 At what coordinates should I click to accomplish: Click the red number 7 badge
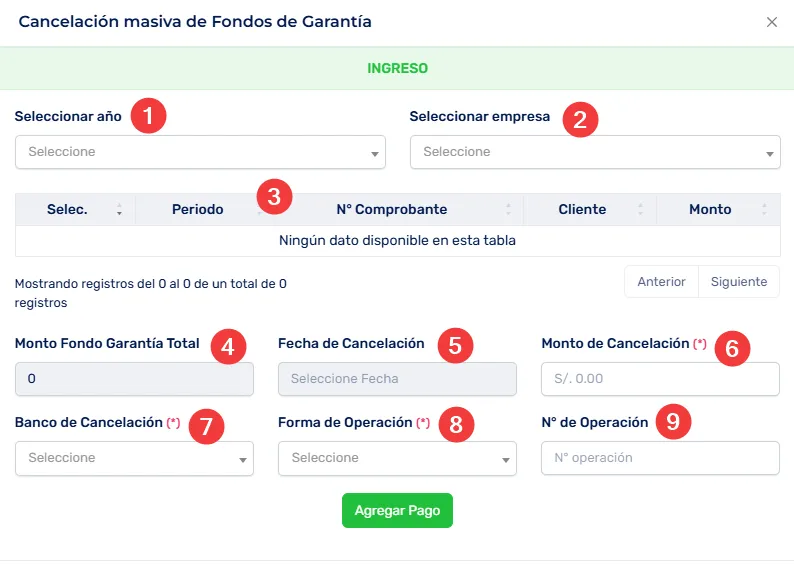(206, 426)
